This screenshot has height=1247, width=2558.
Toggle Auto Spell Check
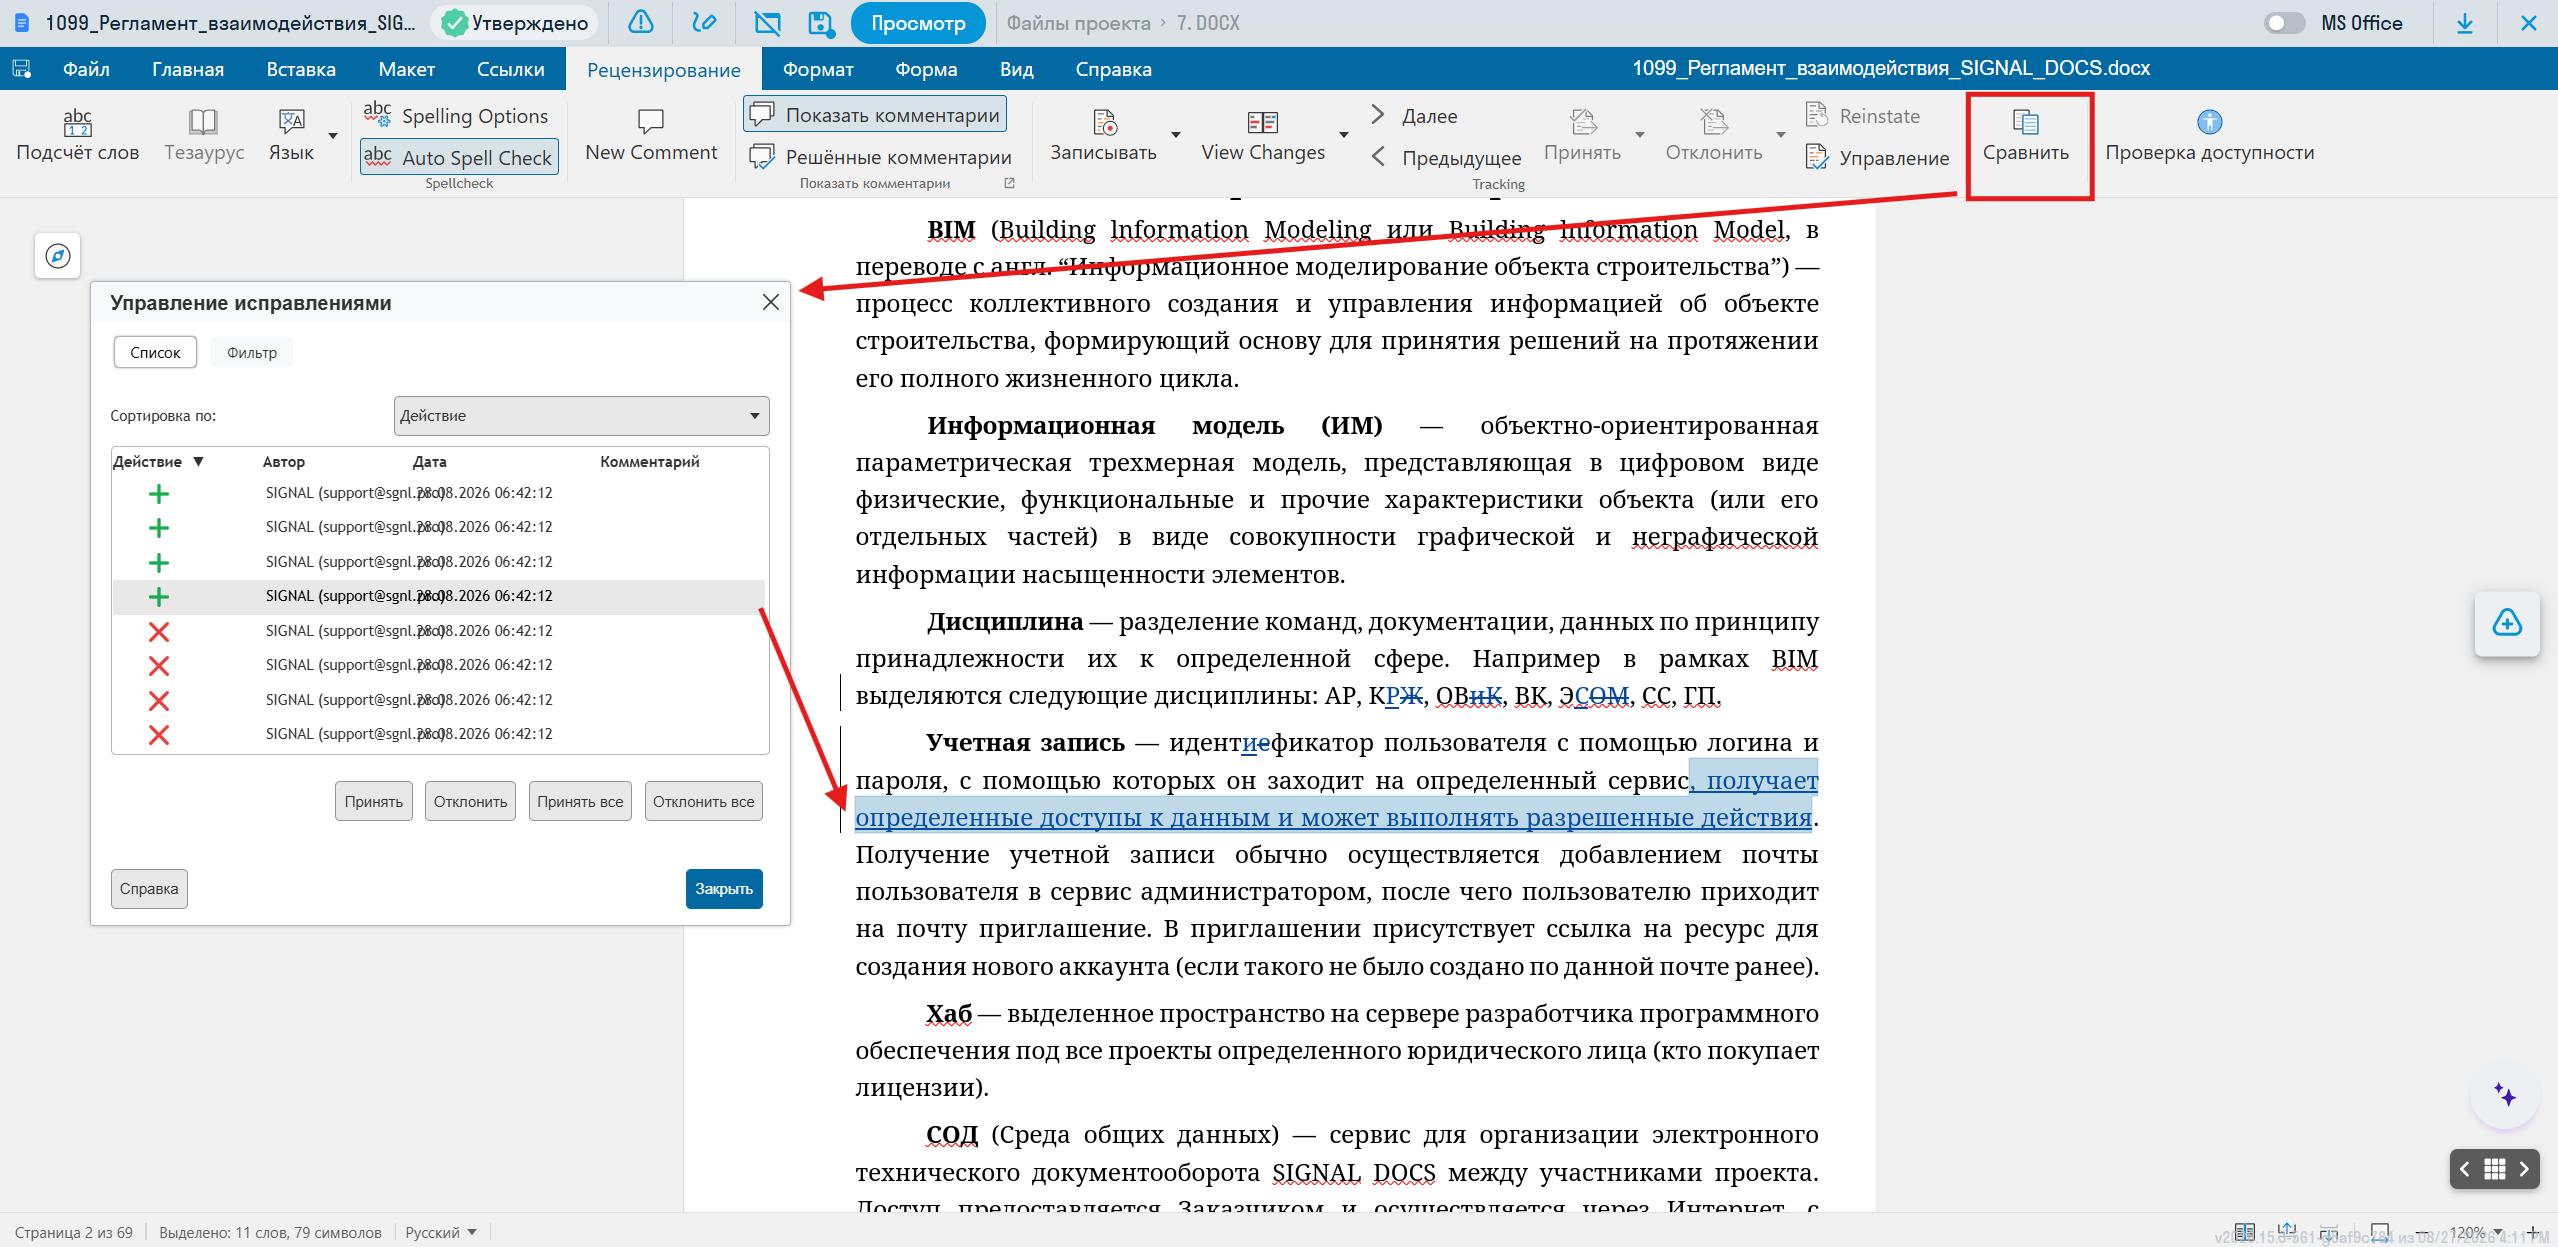pos(459,157)
